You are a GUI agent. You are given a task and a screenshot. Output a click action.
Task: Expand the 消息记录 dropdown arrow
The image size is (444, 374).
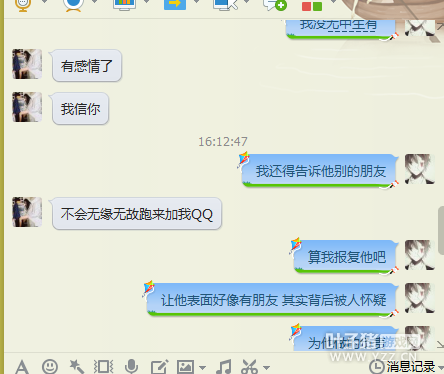pos(441,368)
